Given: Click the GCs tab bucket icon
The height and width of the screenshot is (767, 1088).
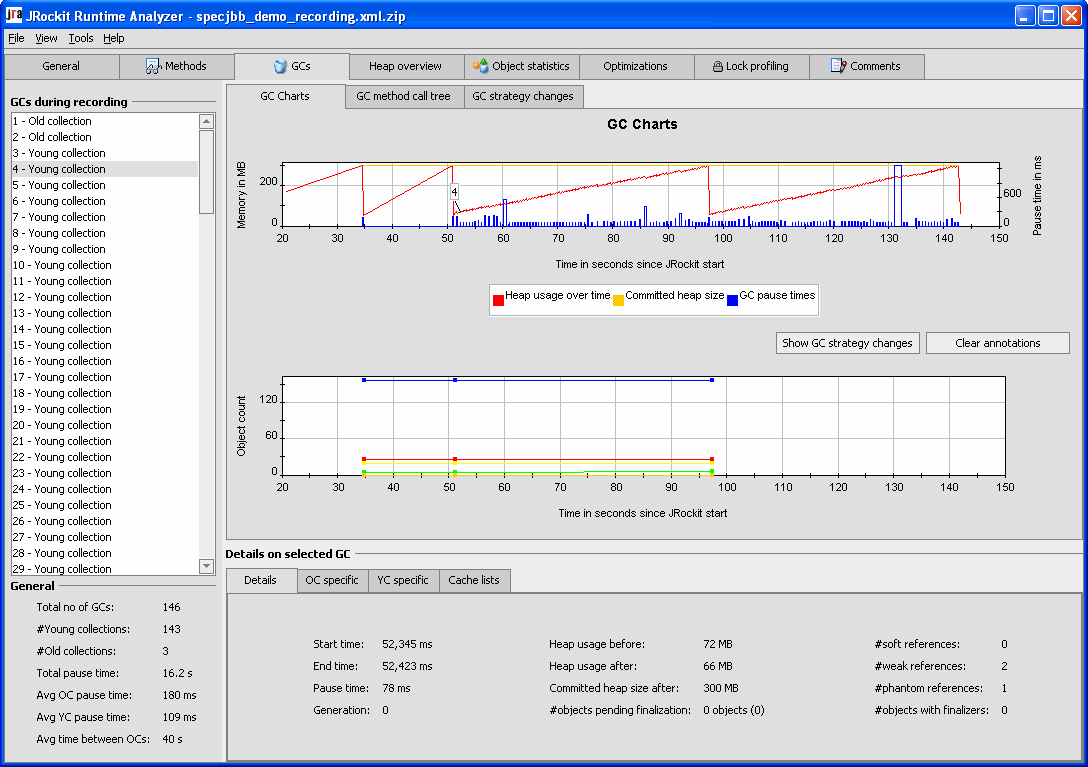Looking at the screenshot, I should [x=280, y=66].
